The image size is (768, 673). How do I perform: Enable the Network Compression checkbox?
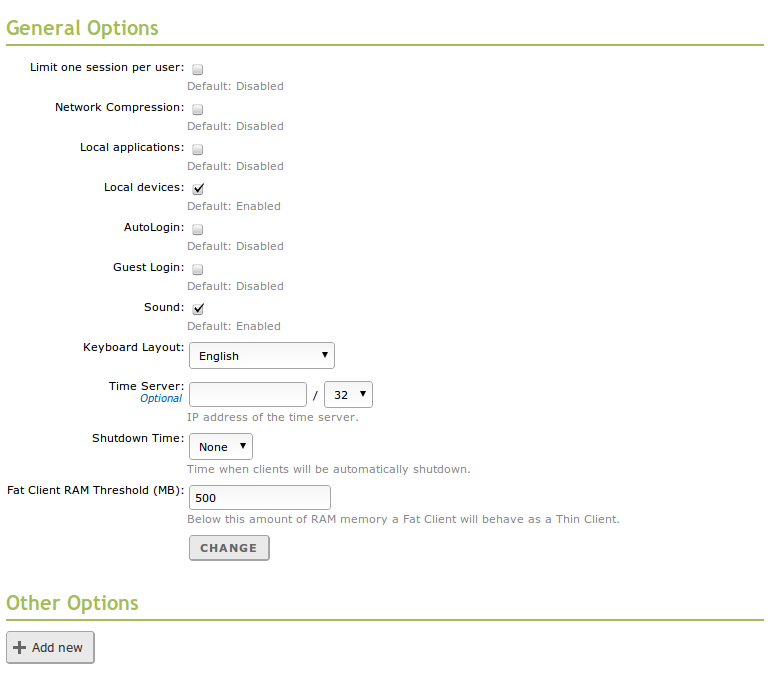point(198,109)
